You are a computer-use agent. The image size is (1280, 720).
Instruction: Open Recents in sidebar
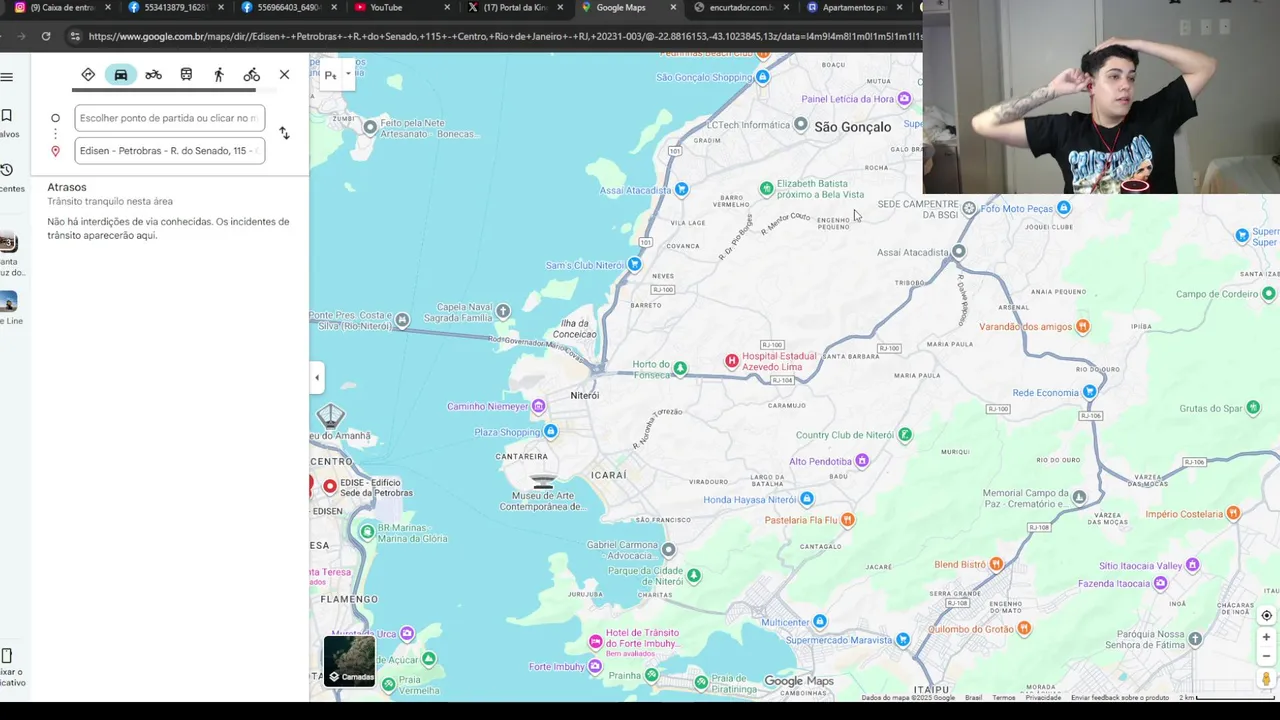pos(8,176)
